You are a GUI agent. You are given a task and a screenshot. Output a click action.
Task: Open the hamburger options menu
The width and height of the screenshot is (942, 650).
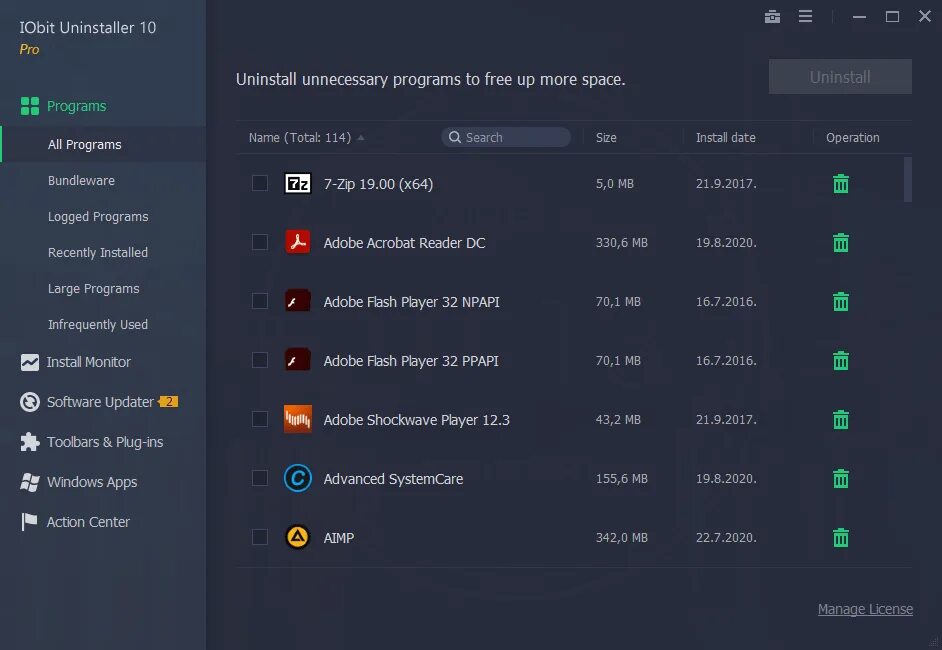click(x=805, y=16)
